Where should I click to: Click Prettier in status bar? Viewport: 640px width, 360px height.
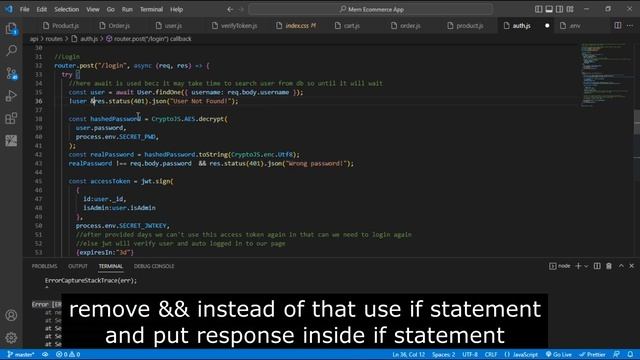pos(592,354)
